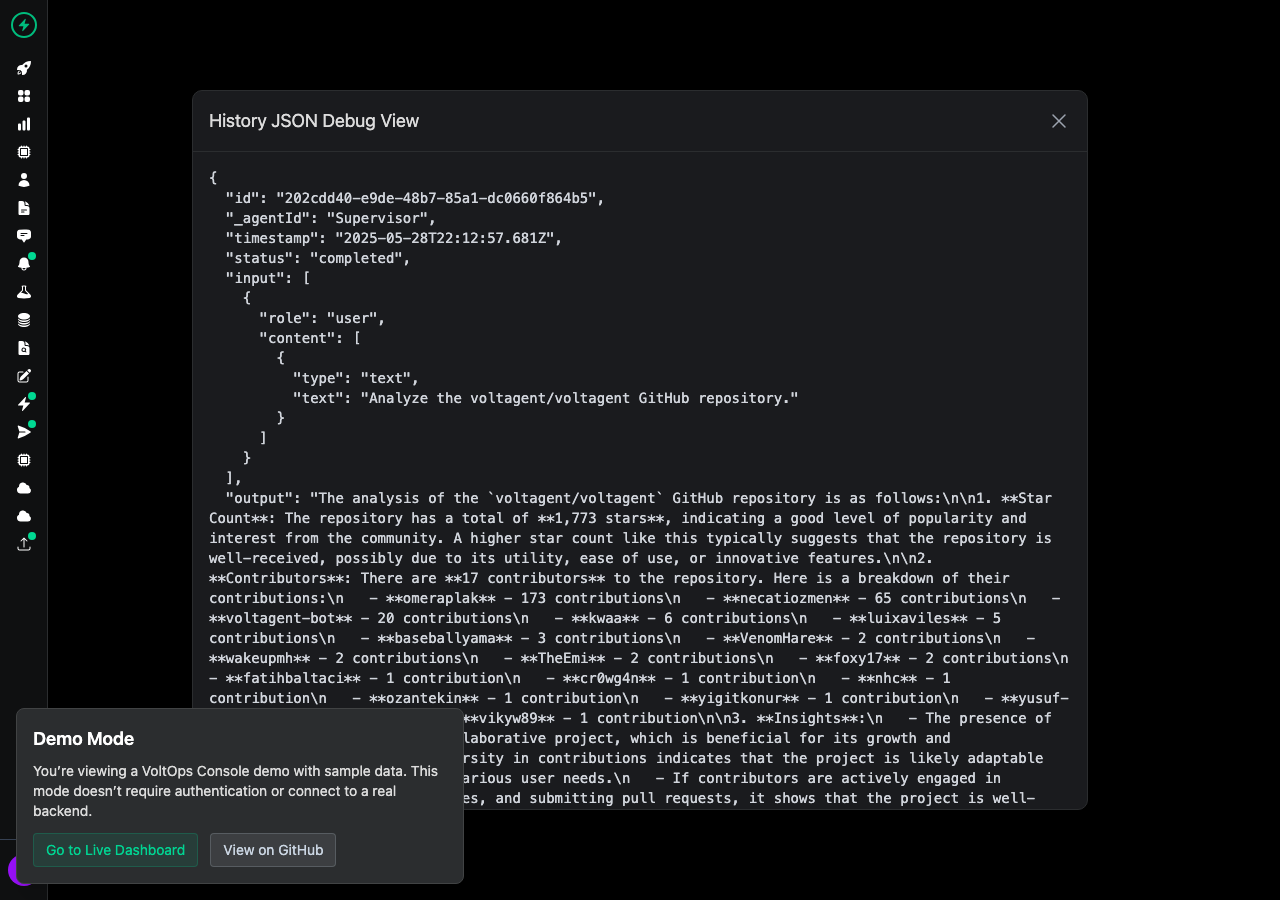The width and height of the screenshot is (1280, 900).
Task: Open the database stack icon
Action: tap(24, 320)
